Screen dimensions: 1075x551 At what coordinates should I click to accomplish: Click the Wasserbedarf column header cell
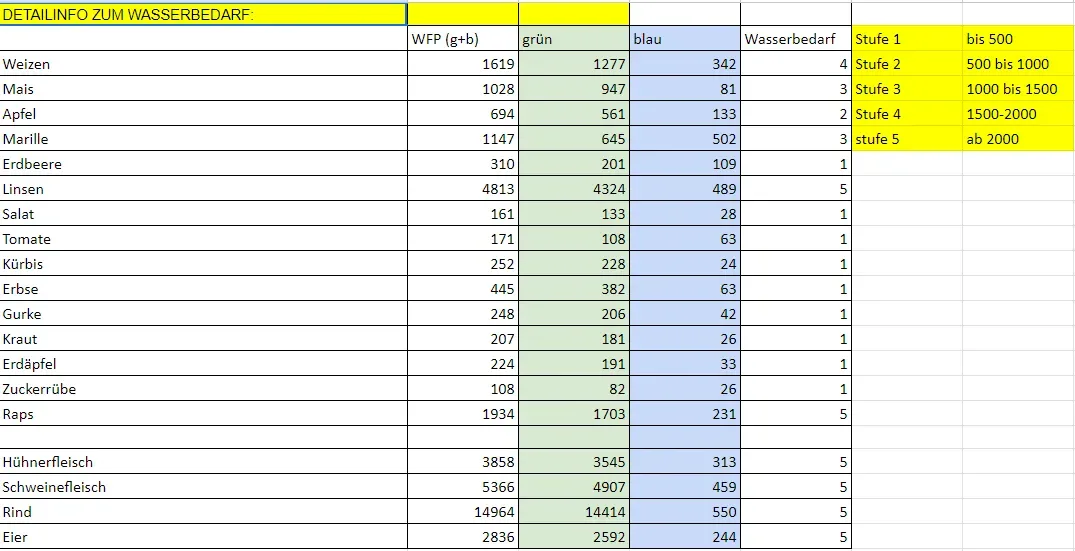[x=796, y=39]
